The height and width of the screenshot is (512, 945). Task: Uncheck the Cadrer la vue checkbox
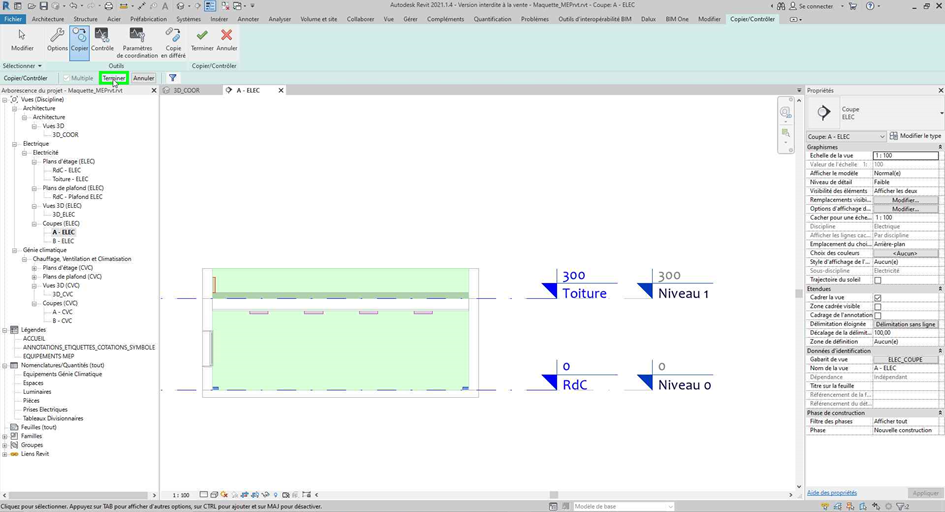click(878, 298)
